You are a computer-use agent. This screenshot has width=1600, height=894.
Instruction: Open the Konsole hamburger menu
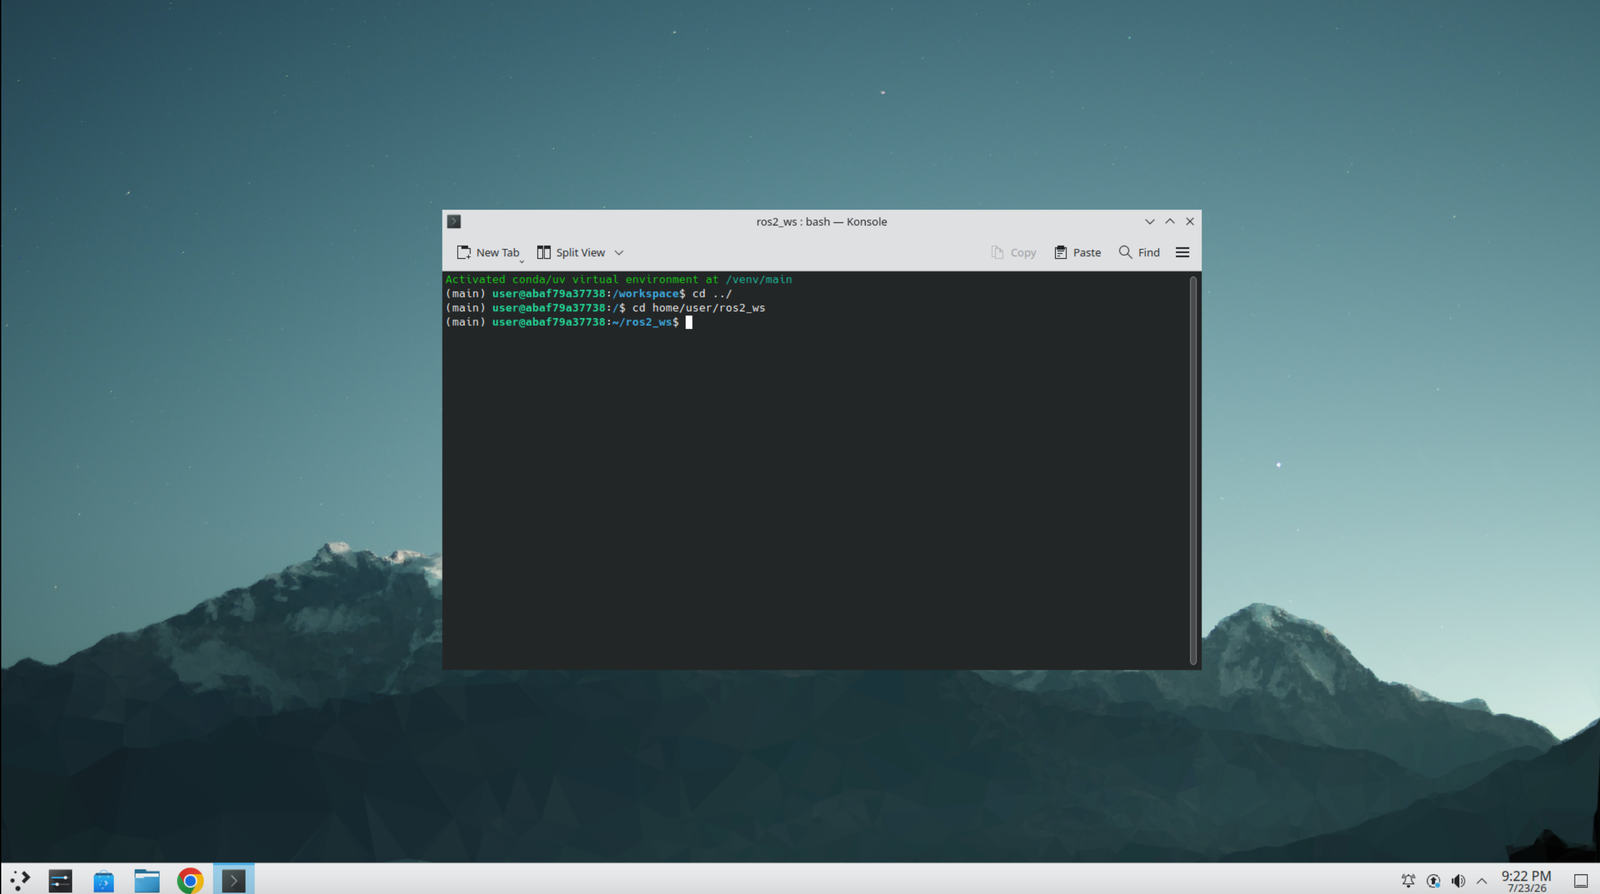(x=1182, y=253)
